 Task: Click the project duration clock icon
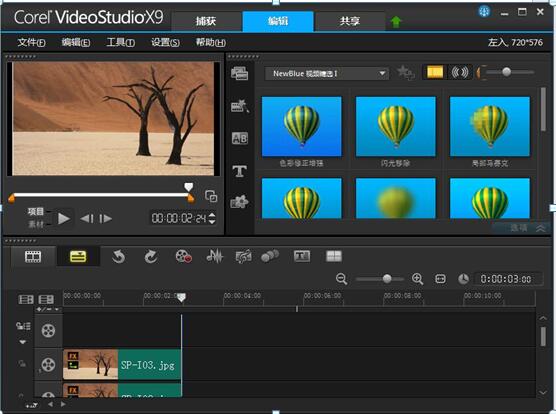pyautogui.click(x=463, y=279)
